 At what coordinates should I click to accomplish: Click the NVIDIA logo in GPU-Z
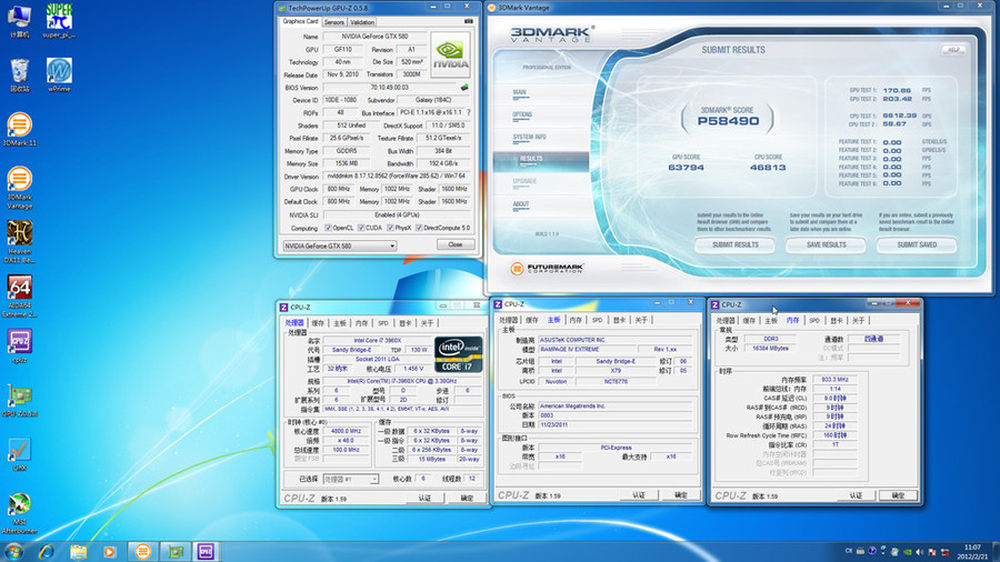pyautogui.click(x=450, y=55)
